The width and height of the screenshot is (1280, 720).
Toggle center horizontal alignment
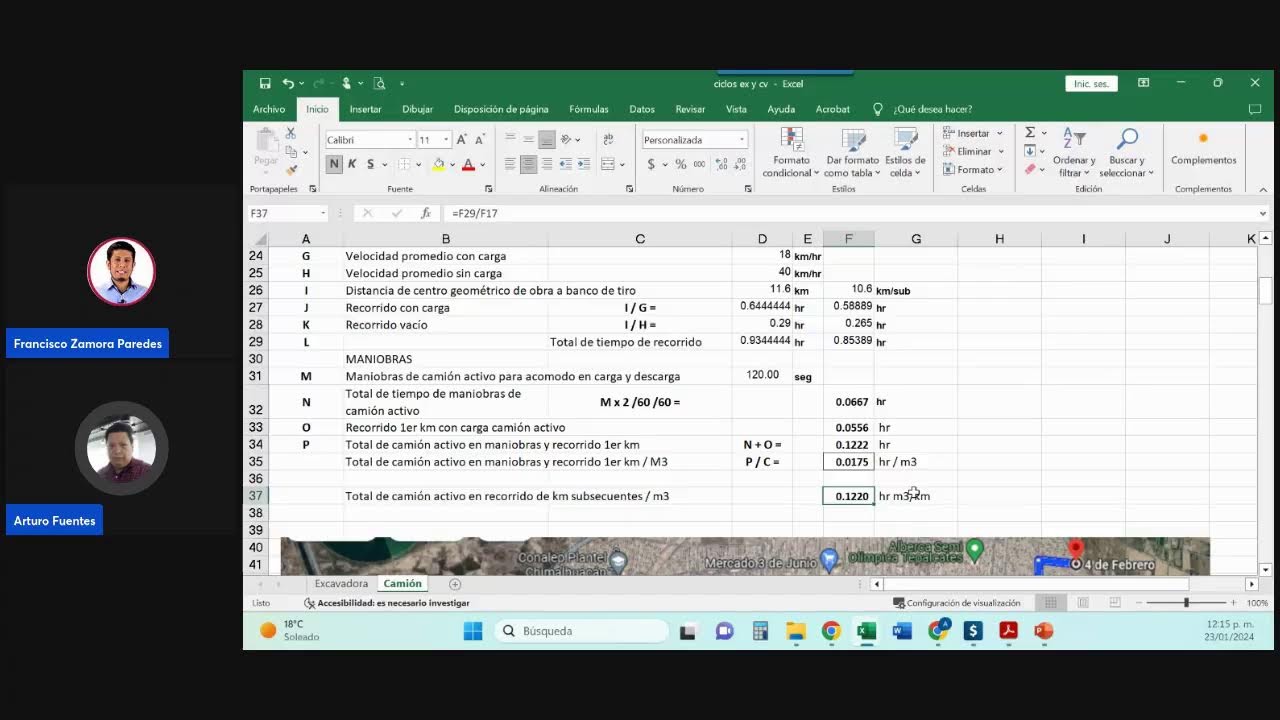coord(529,164)
